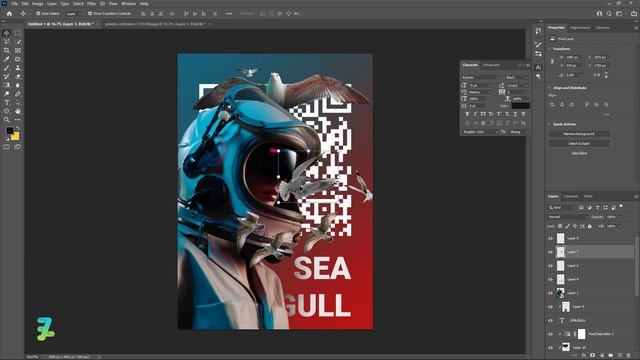The height and width of the screenshot is (360, 640).
Task: Hide Layer 7 with its eye icon
Action: tap(550, 252)
